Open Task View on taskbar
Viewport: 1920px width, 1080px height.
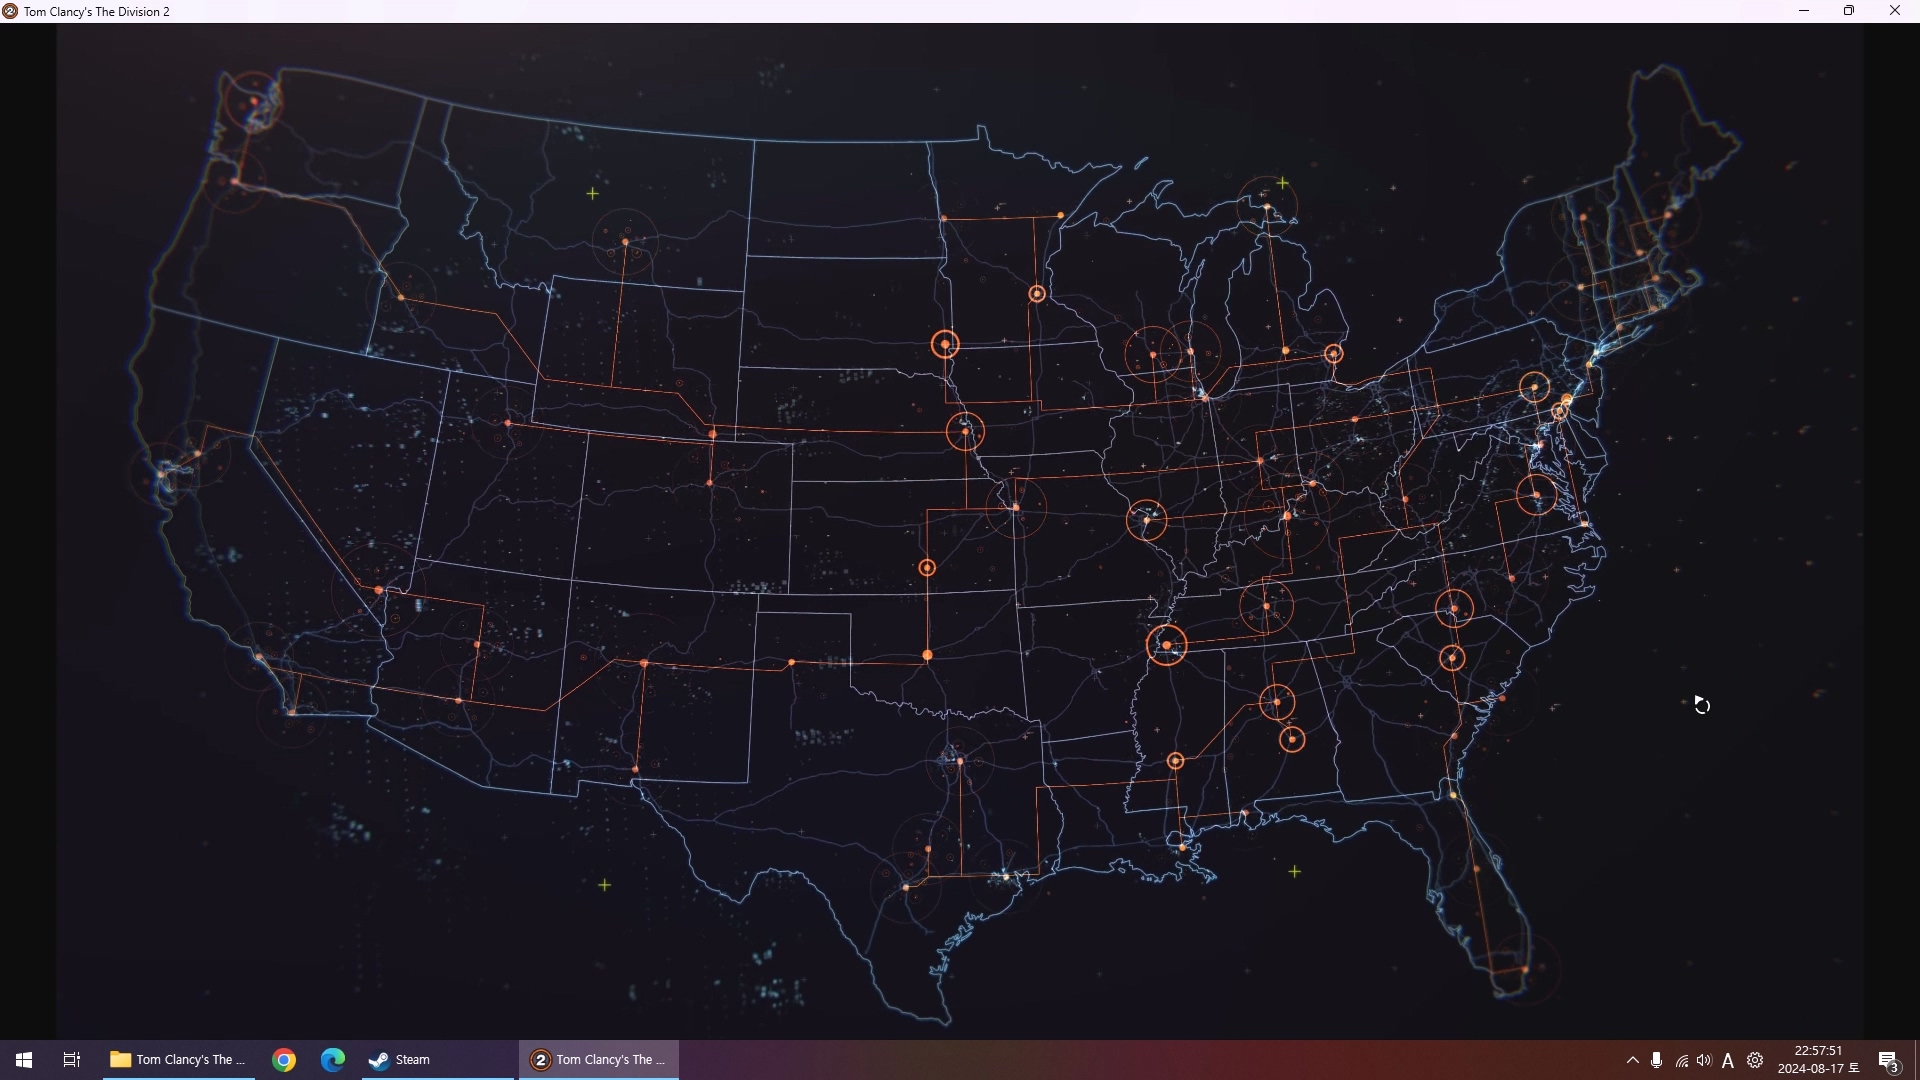[x=71, y=1060]
